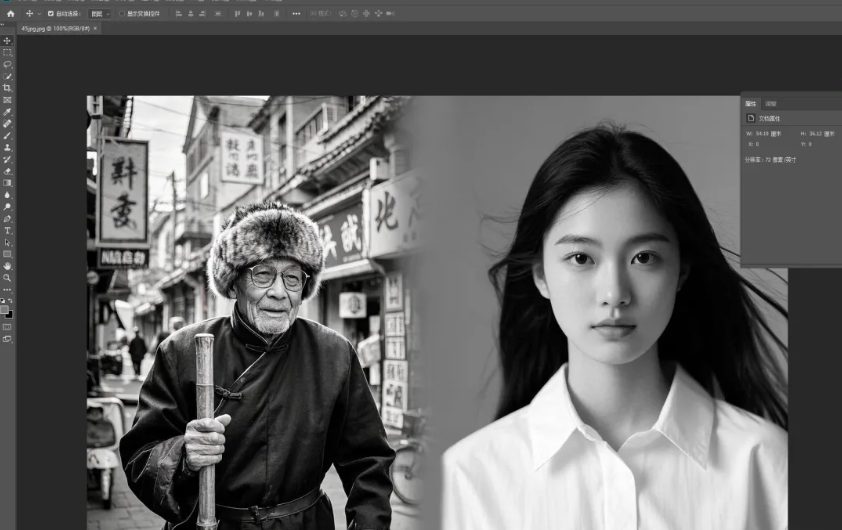This screenshot has height=530, width=842.
Task: Select the Eyedropper tool
Action: tap(7, 112)
